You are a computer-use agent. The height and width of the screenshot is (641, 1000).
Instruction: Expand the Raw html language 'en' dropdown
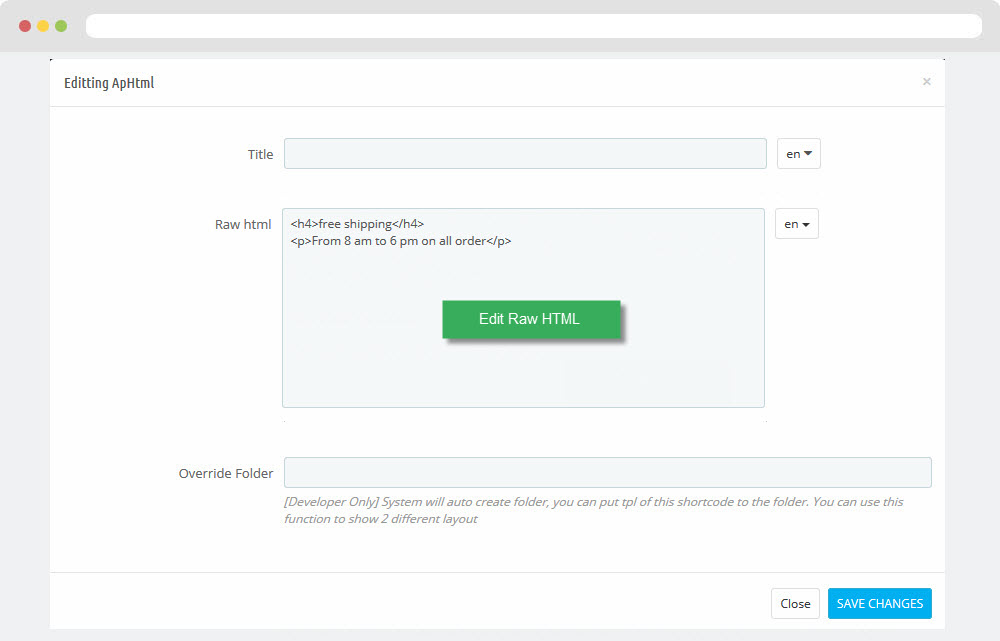[x=796, y=224]
